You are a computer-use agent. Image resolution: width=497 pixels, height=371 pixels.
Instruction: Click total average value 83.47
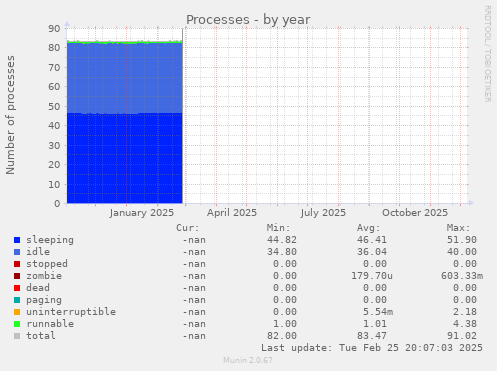click(x=372, y=336)
